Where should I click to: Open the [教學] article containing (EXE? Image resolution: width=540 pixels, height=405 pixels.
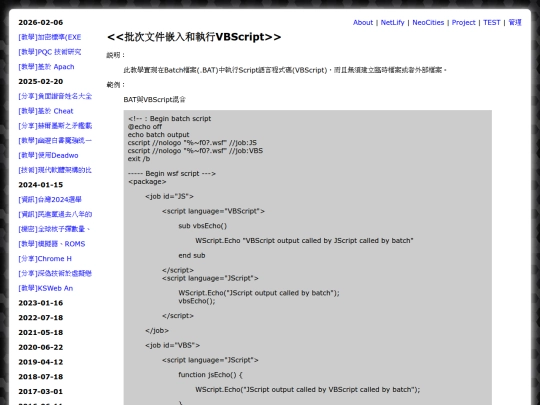coord(50,37)
